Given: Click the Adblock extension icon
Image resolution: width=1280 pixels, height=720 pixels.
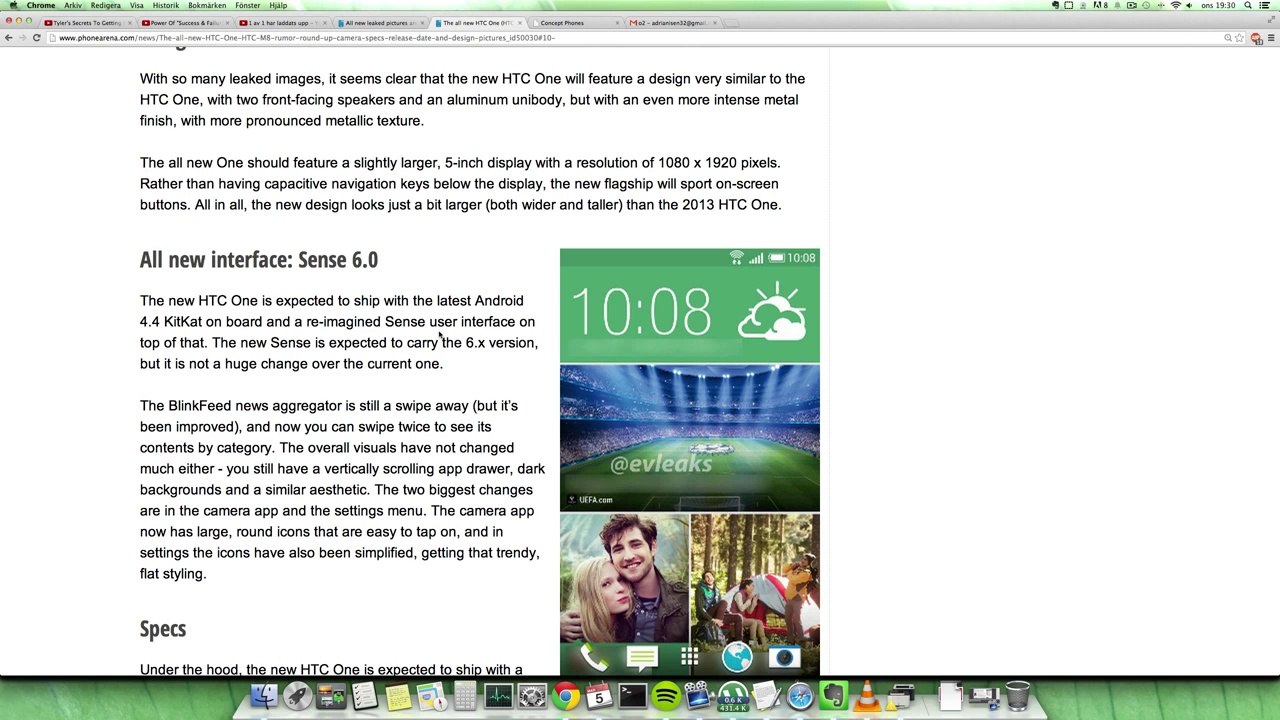Looking at the screenshot, I should coord(1256,38).
